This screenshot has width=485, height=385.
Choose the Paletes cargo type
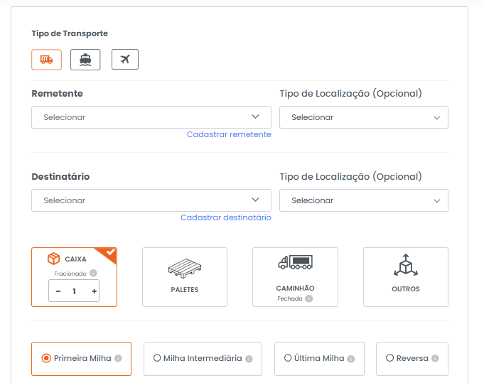[185, 277]
